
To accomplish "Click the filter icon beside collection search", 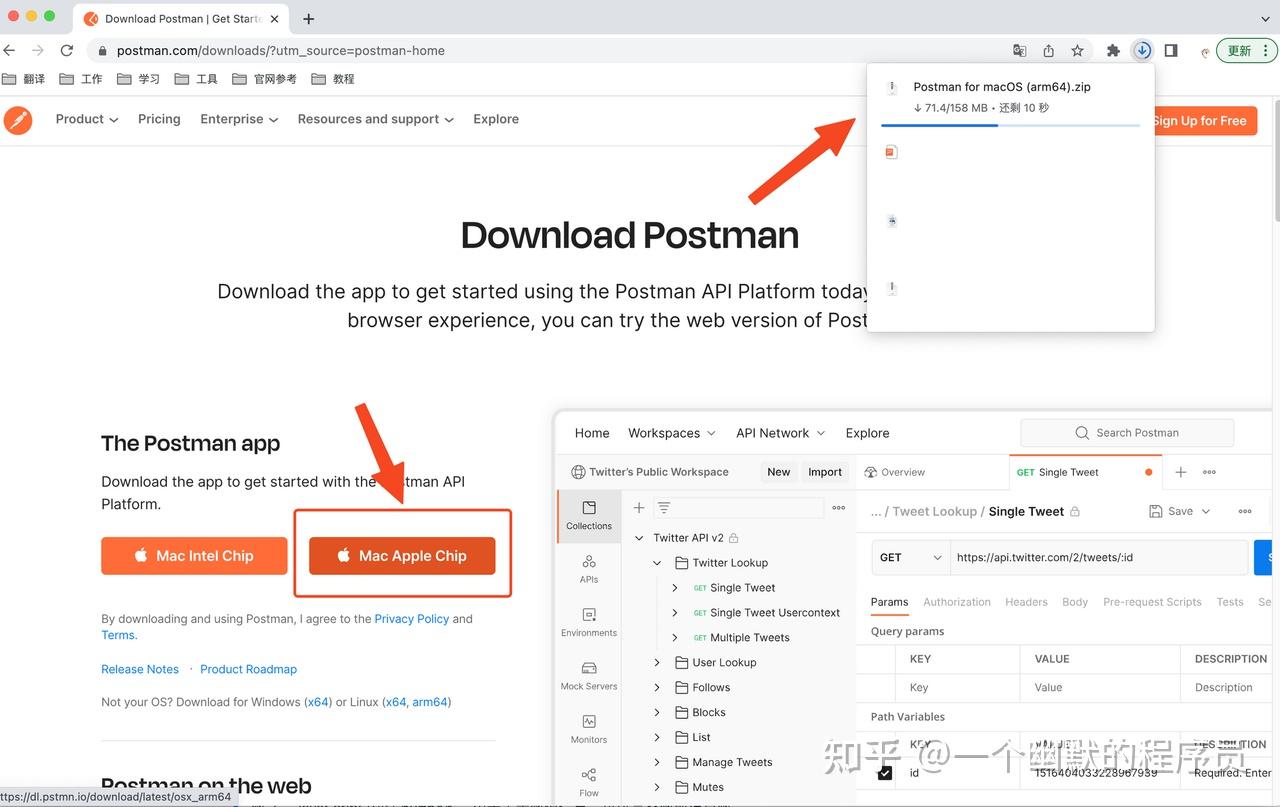I will [665, 507].
